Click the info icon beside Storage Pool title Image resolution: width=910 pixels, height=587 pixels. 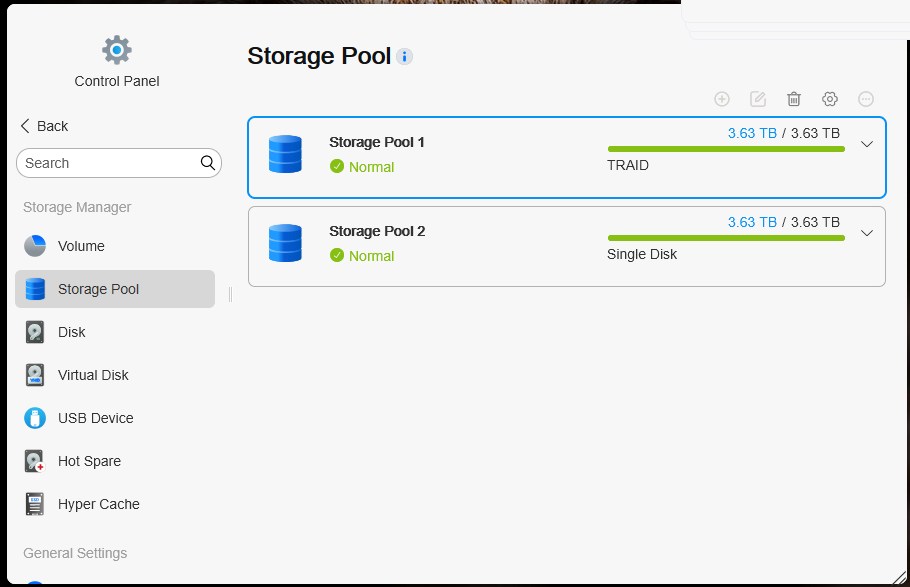point(405,56)
